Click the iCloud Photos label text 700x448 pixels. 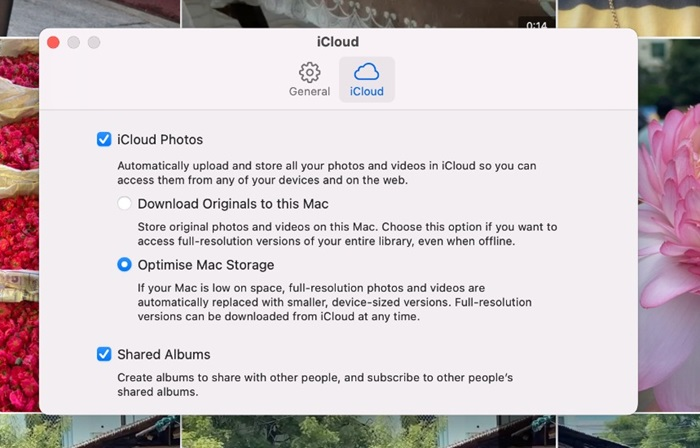coord(160,140)
